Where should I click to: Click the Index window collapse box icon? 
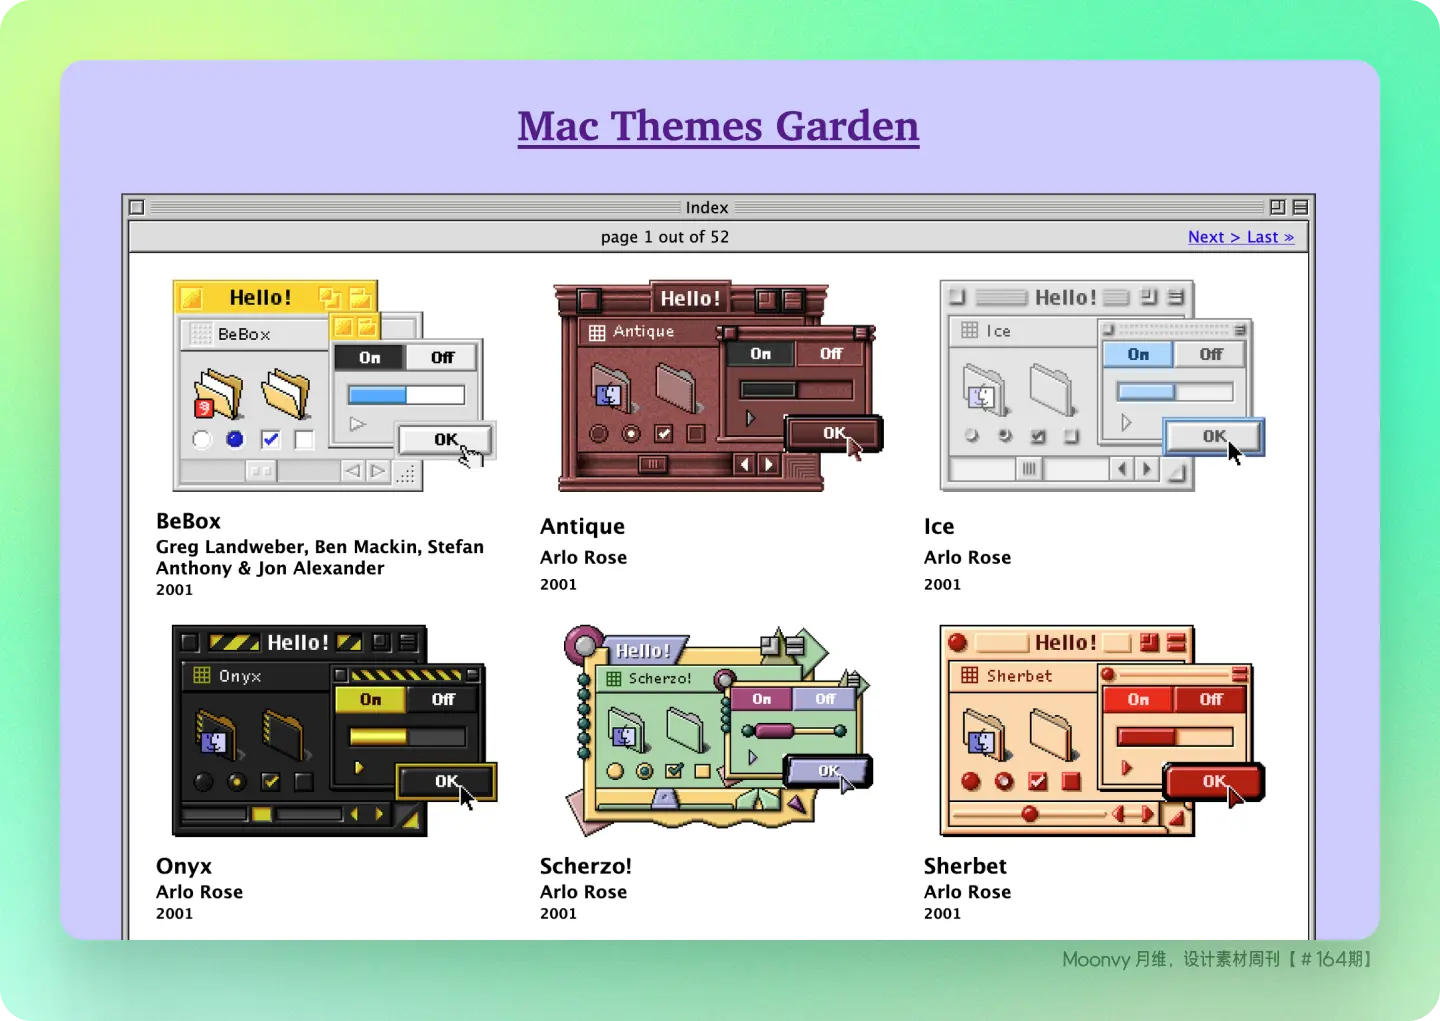tap(1300, 207)
